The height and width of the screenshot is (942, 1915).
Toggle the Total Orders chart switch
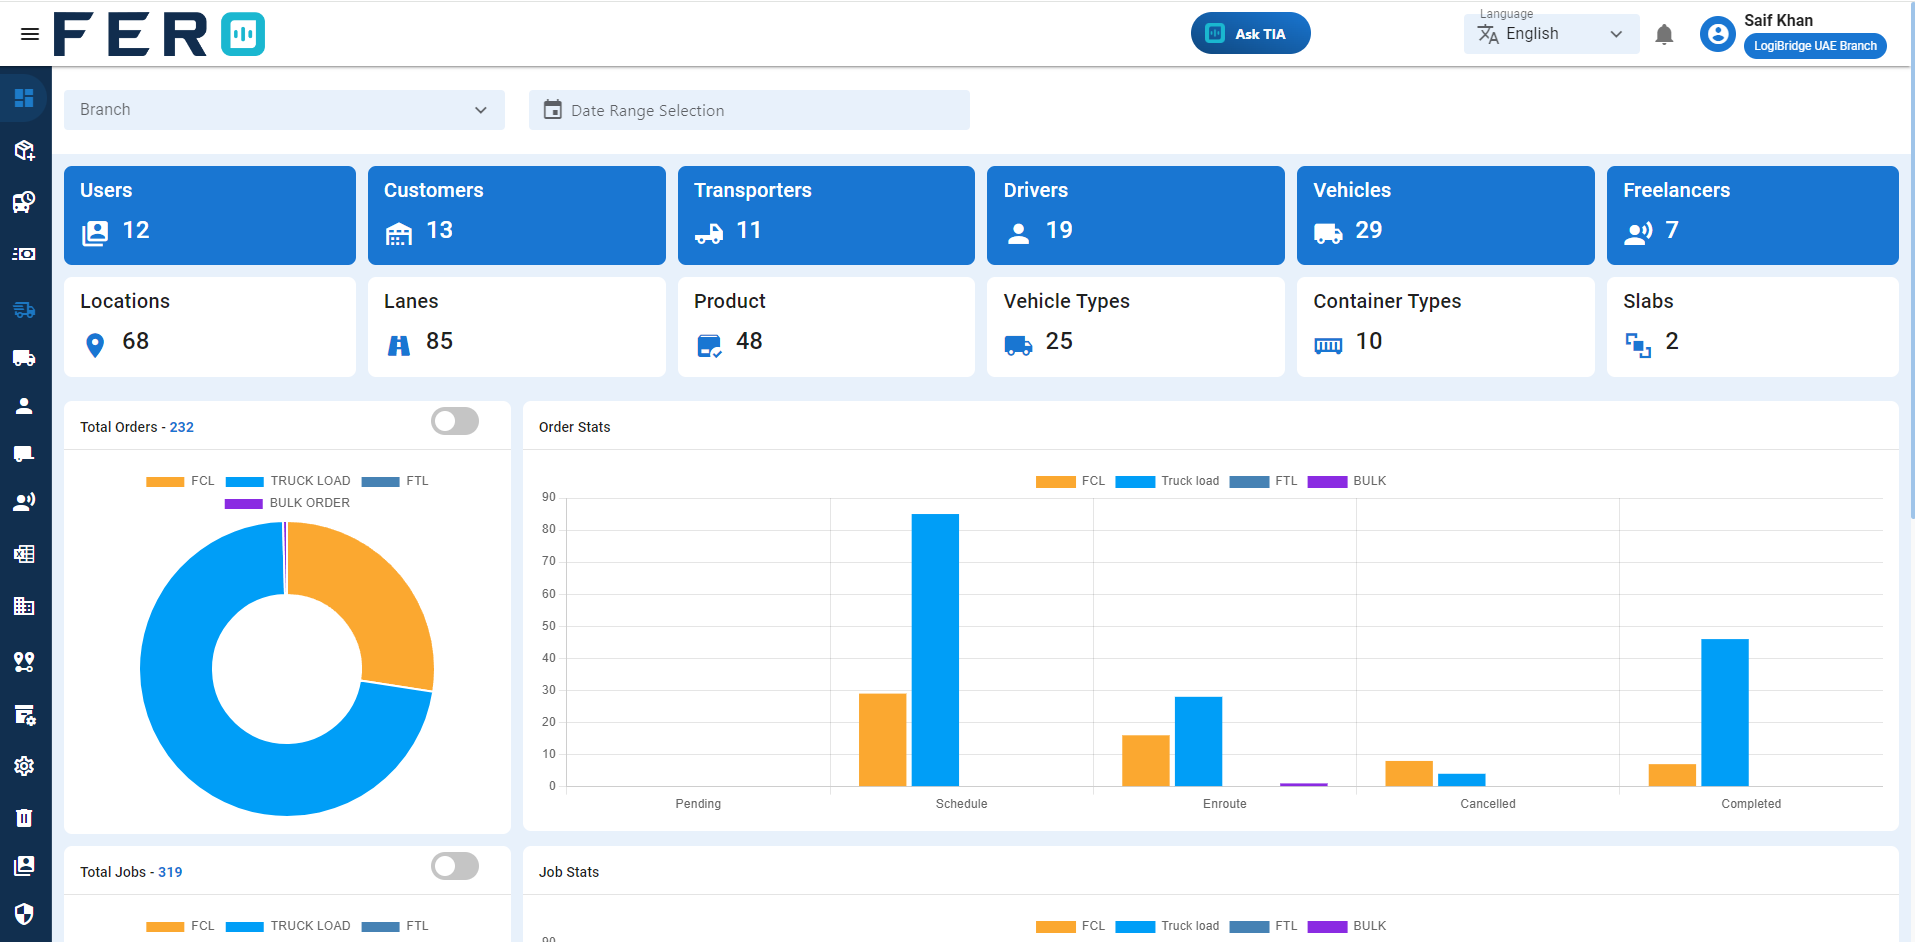455,422
